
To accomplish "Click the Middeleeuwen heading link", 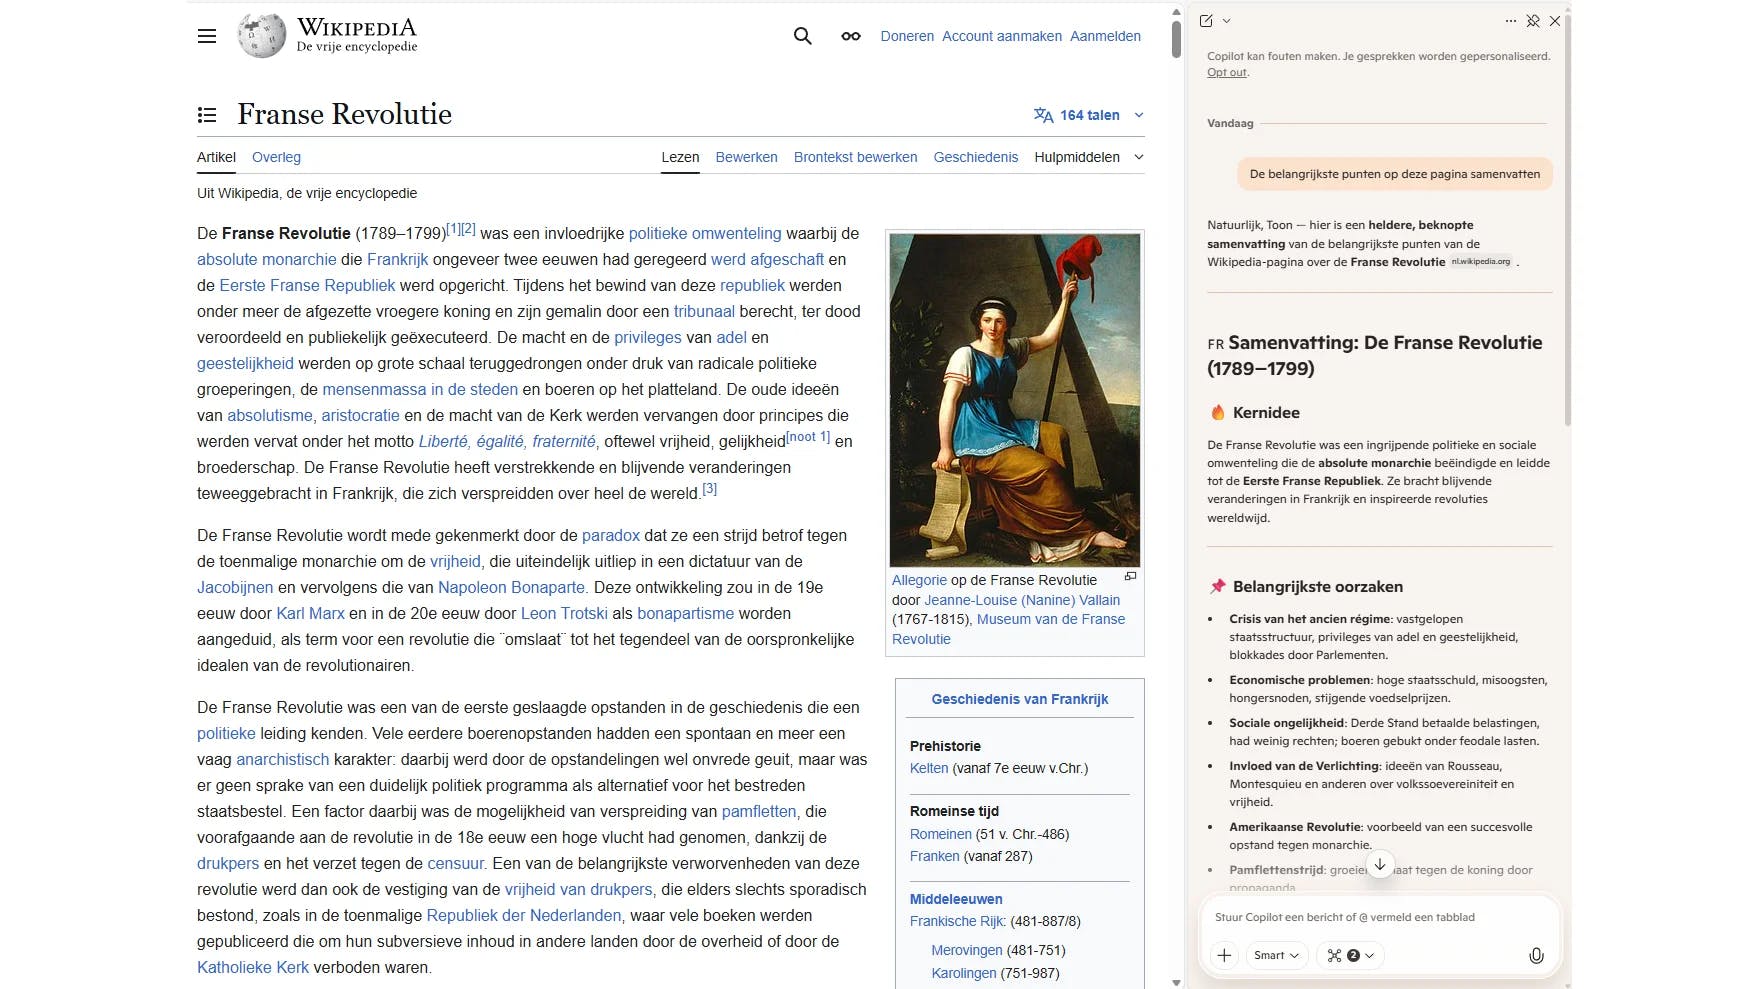I will click(x=956, y=899).
